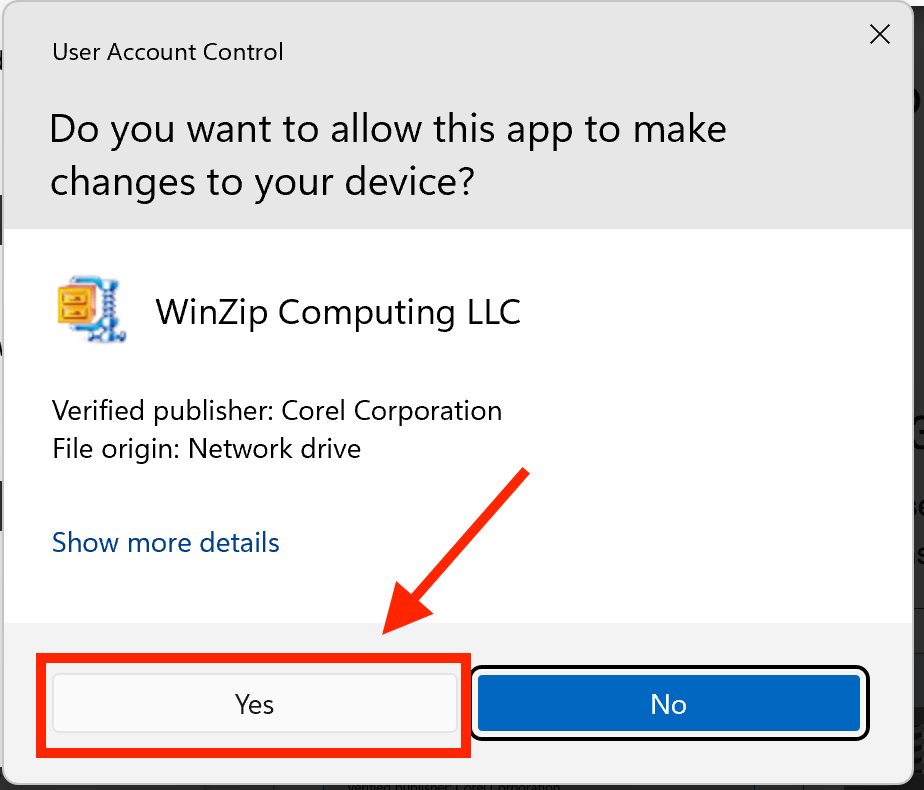Click the highlighted Yes confirmation button
The height and width of the screenshot is (790, 924).
(x=253, y=704)
